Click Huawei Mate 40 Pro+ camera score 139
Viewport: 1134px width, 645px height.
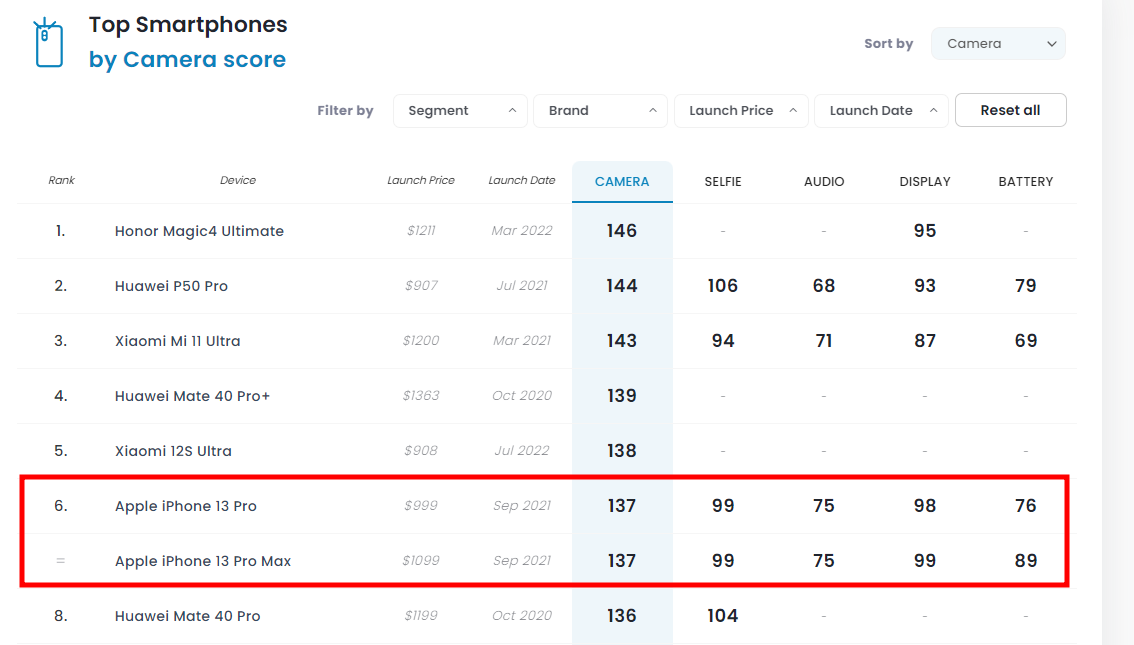[x=622, y=396]
